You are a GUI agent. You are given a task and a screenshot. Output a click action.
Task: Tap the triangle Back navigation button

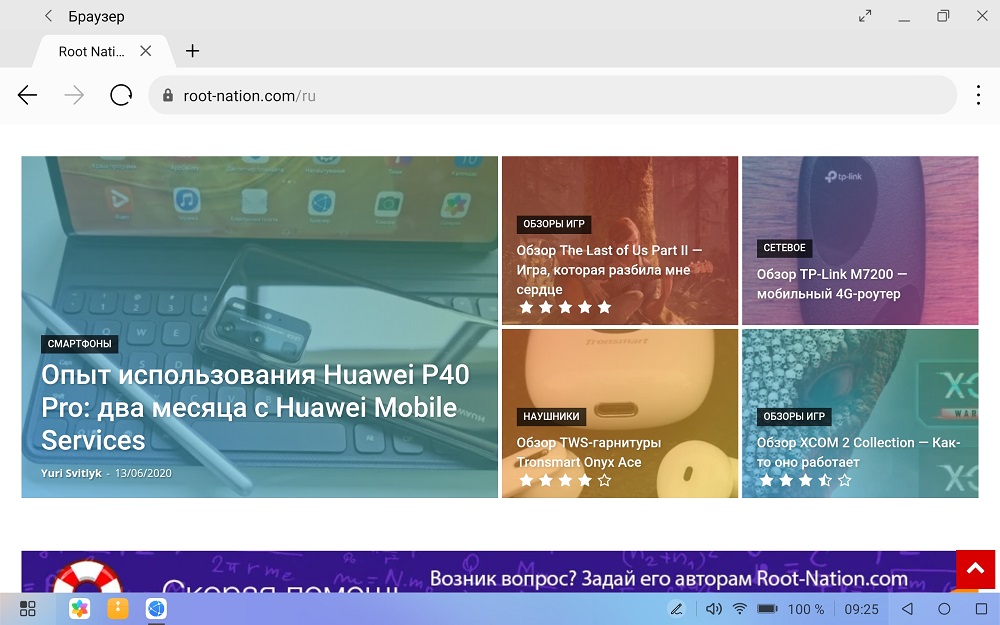(907, 609)
